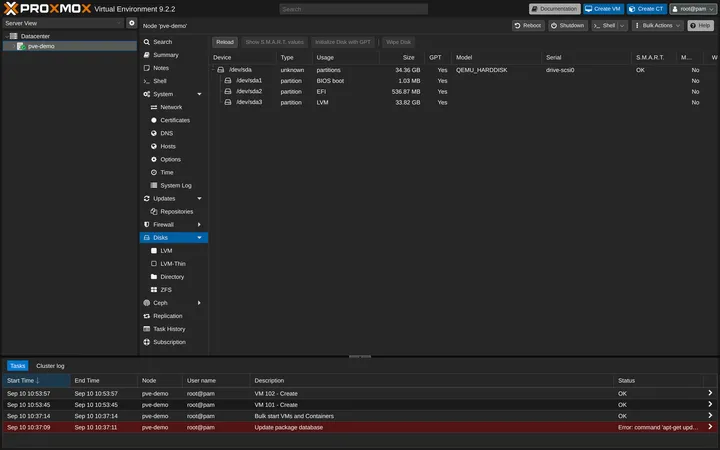
Task: Collapse the Updates section arrow
Action: [199, 198]
